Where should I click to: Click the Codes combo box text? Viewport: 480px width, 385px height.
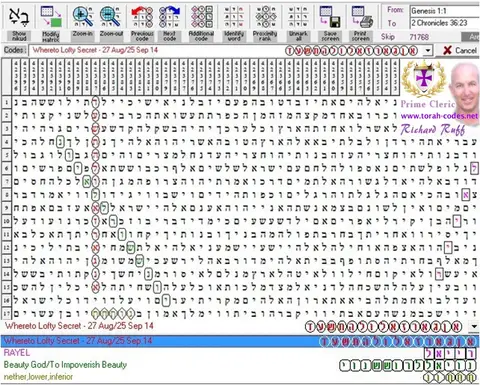(x=95, y=50)
